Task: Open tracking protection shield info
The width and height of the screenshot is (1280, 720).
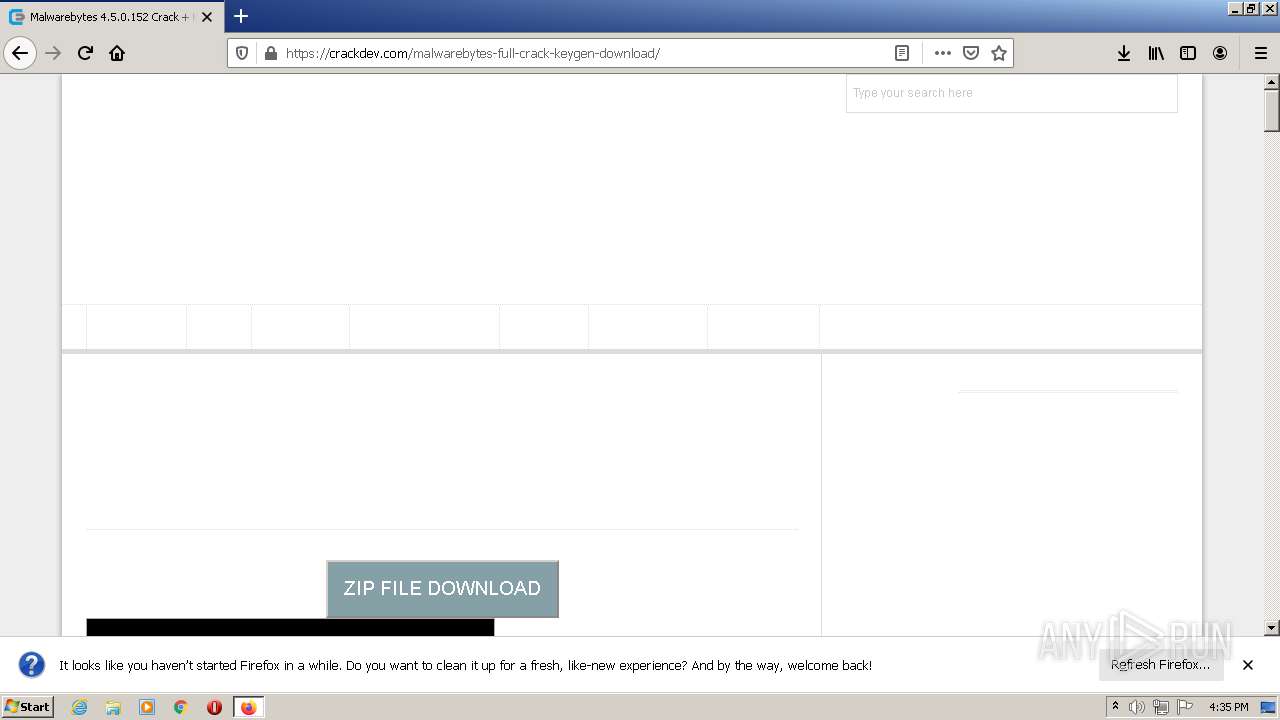Action: point(242,53)
